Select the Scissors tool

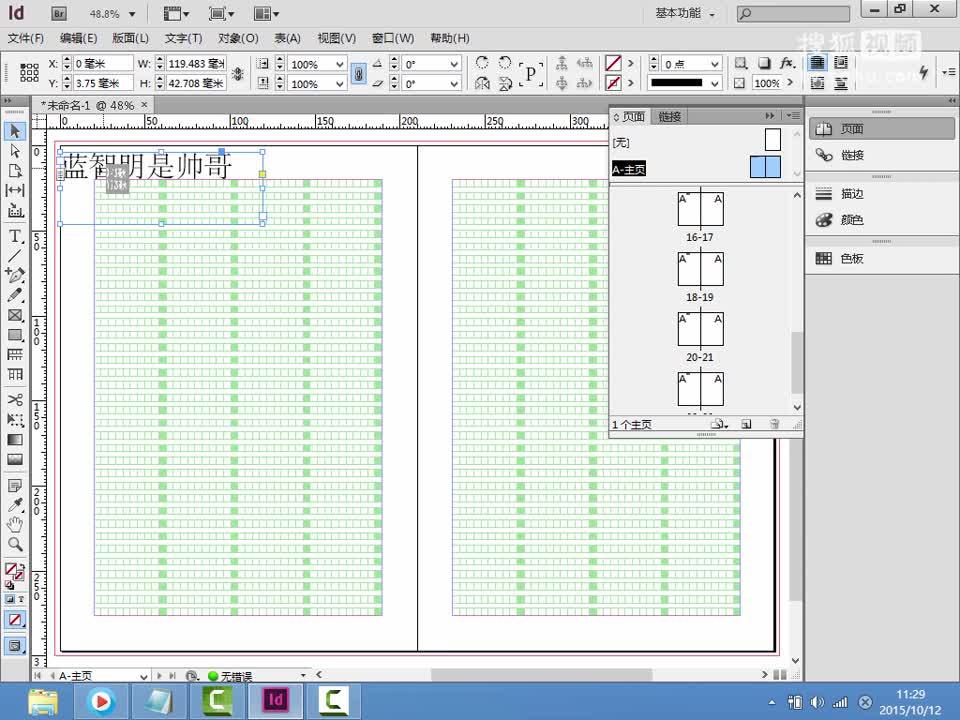(14, 401)
